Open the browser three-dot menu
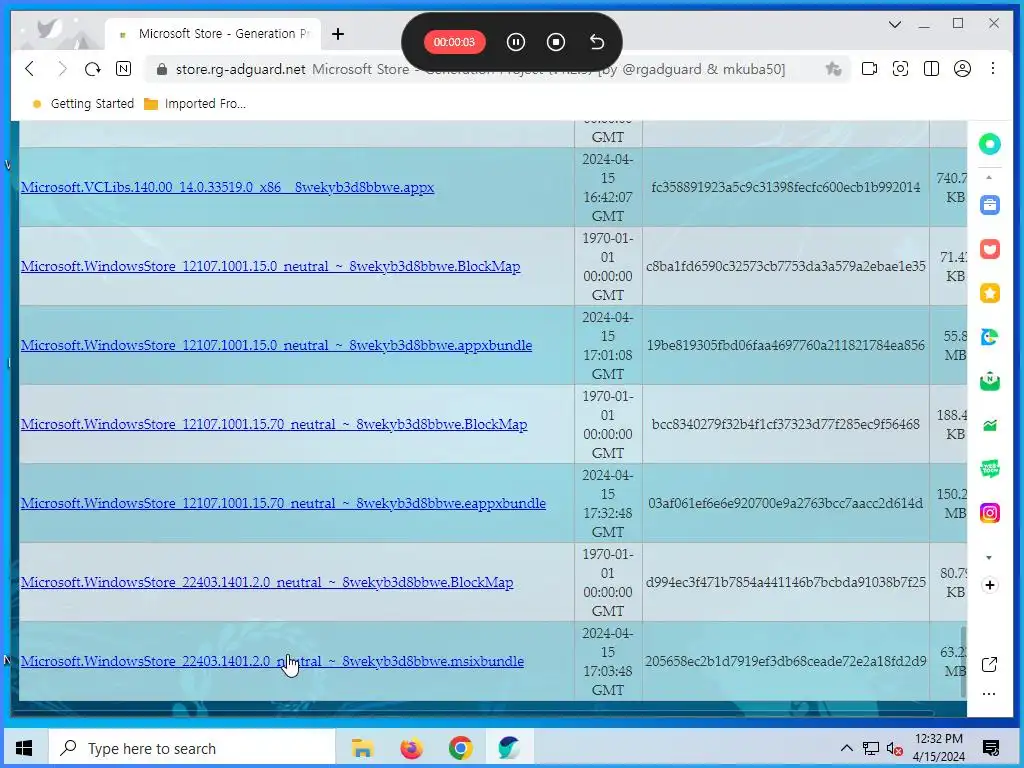Image resolution: width=1024 pixels, height=768 pixels. 993,69
